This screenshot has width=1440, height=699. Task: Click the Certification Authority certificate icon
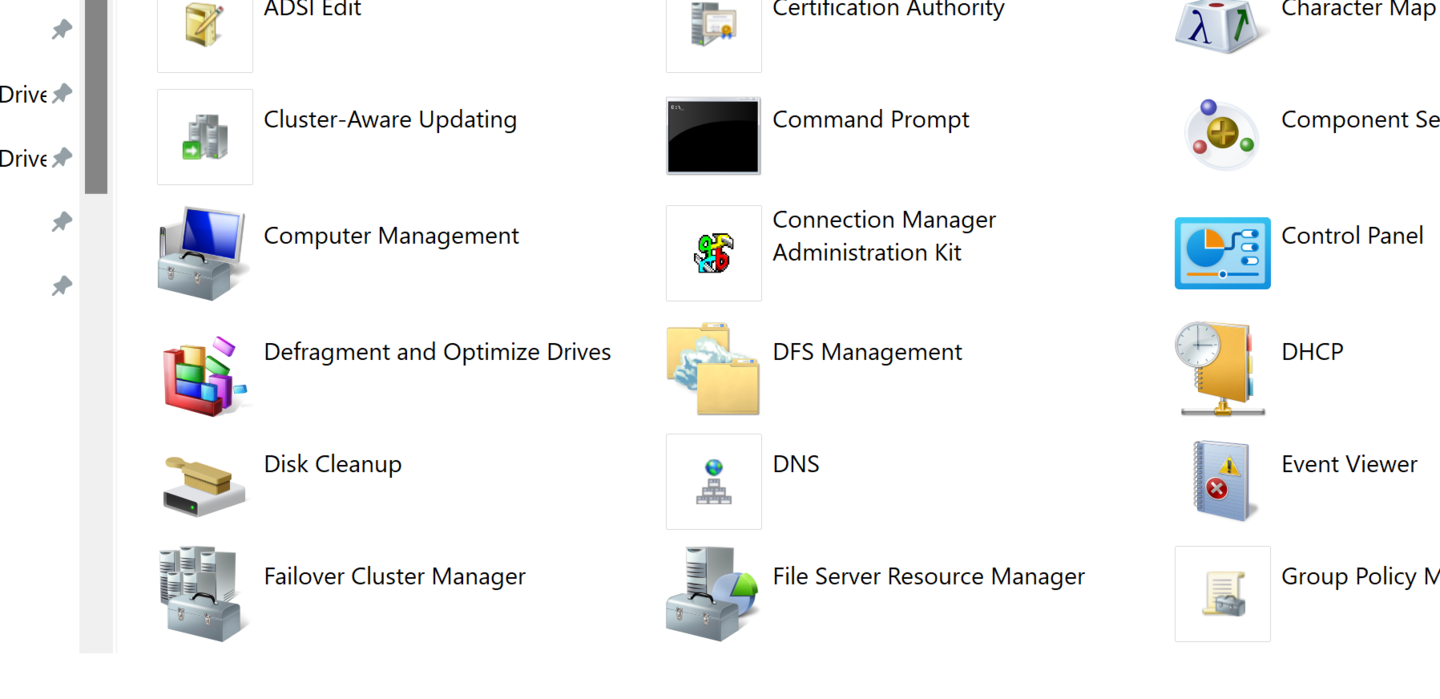click(713, 26)
